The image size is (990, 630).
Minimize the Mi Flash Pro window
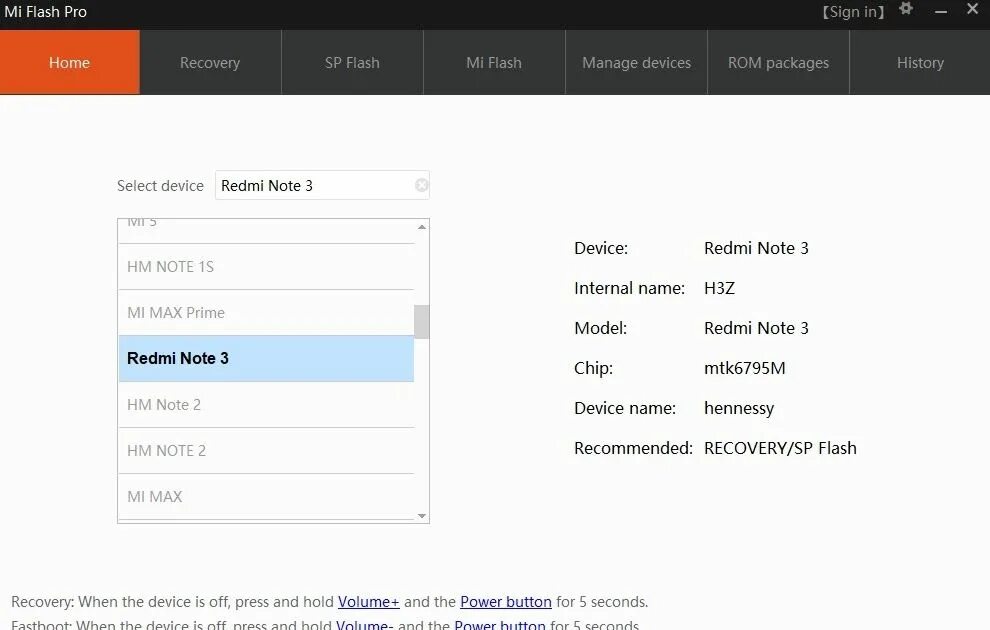pyautogui.click(x=941, y=11)
